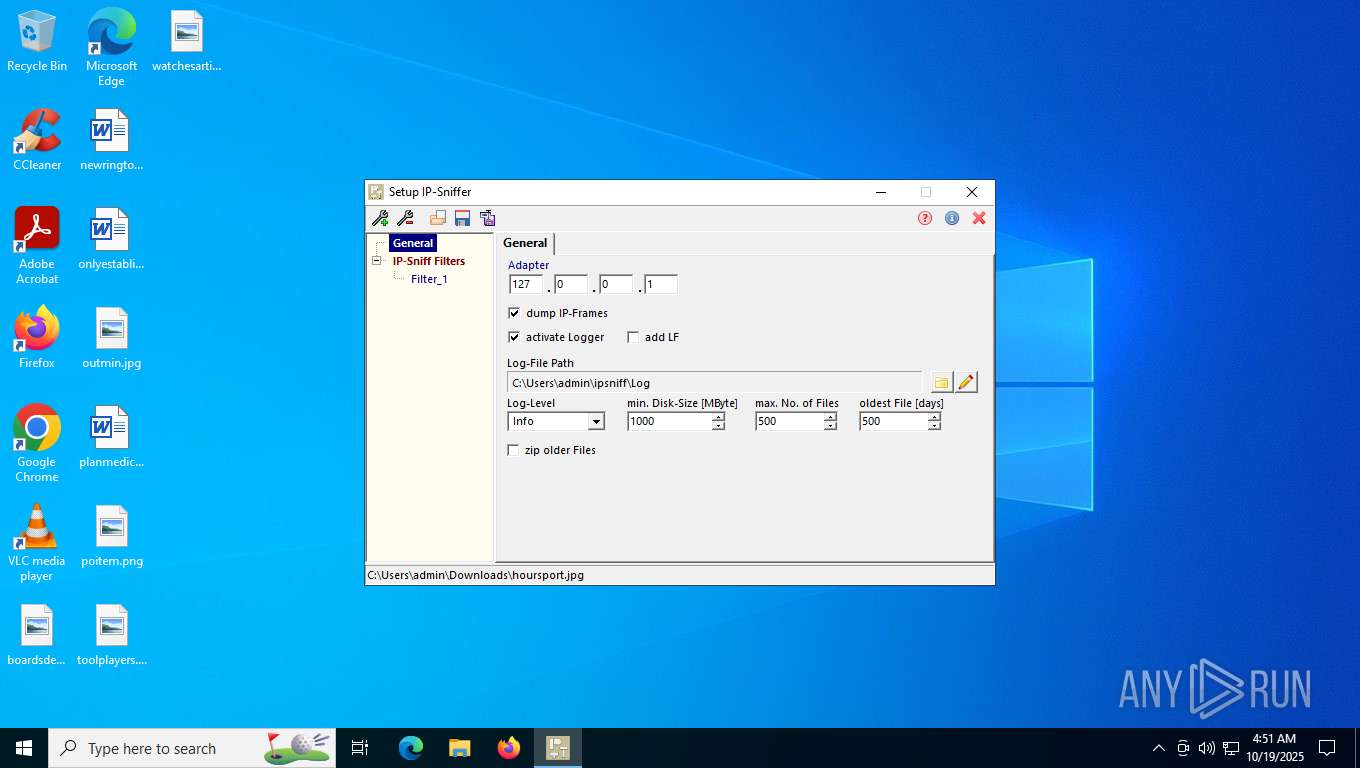Screen dimensions: 1360x768
Task: Click the remove filter wrench icon
Action: click(405, 218)
